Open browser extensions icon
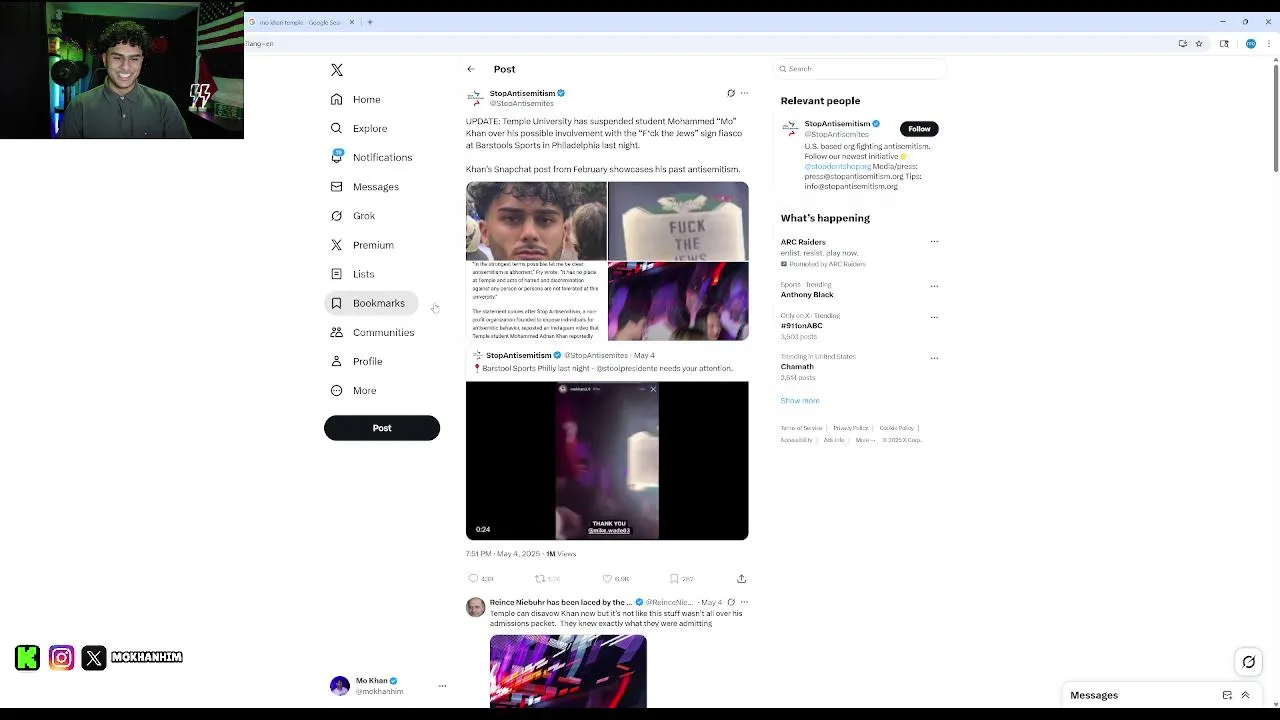Image resolution: width=1280 pixels, height=720 pixels. pyautogui.click(x=1224, y=44)
